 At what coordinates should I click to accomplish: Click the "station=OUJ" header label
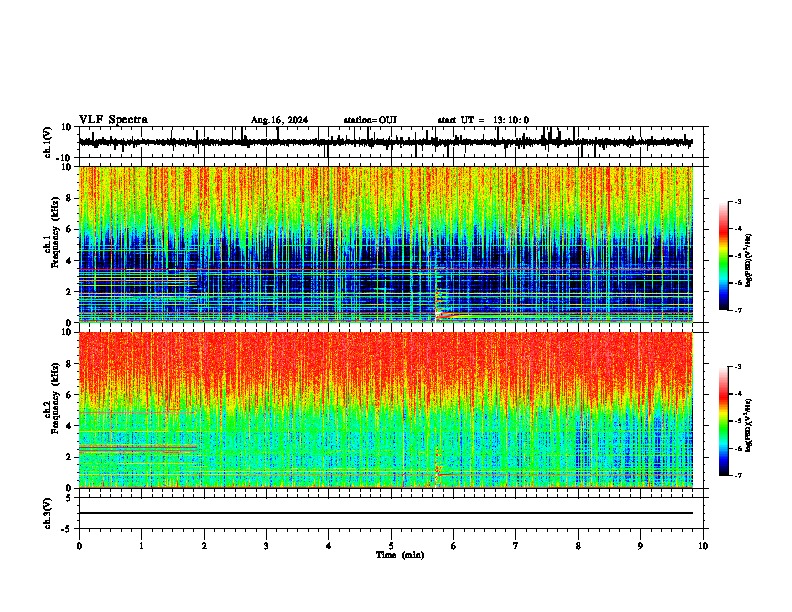370,120
